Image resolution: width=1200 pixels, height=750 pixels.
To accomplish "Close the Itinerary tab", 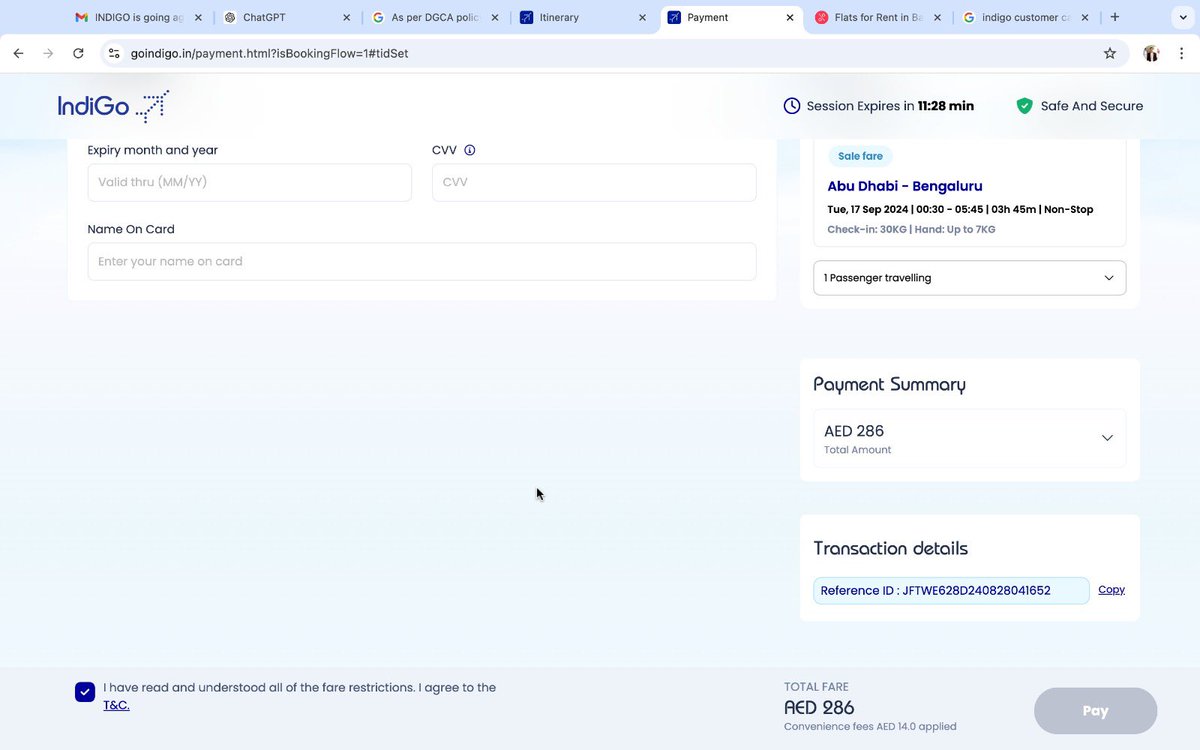I will (642, 17).
